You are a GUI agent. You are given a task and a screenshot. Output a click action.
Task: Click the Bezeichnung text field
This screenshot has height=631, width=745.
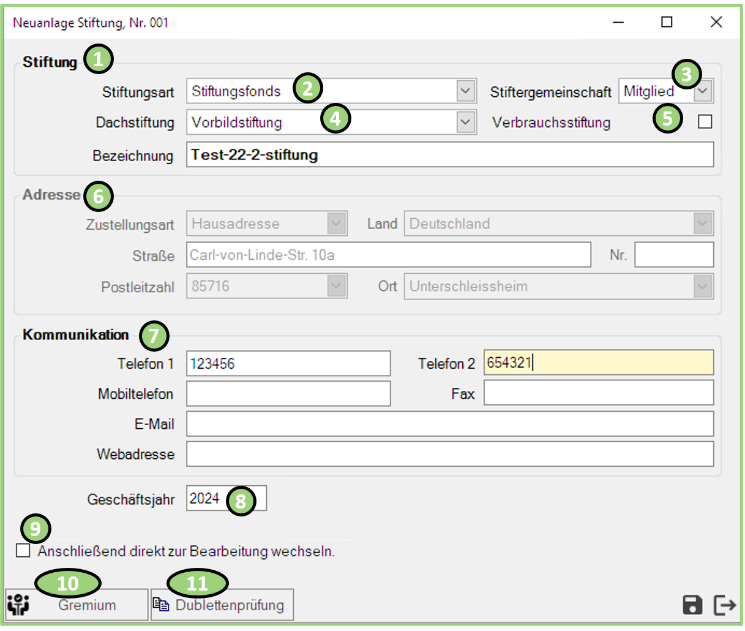(450, 155)
